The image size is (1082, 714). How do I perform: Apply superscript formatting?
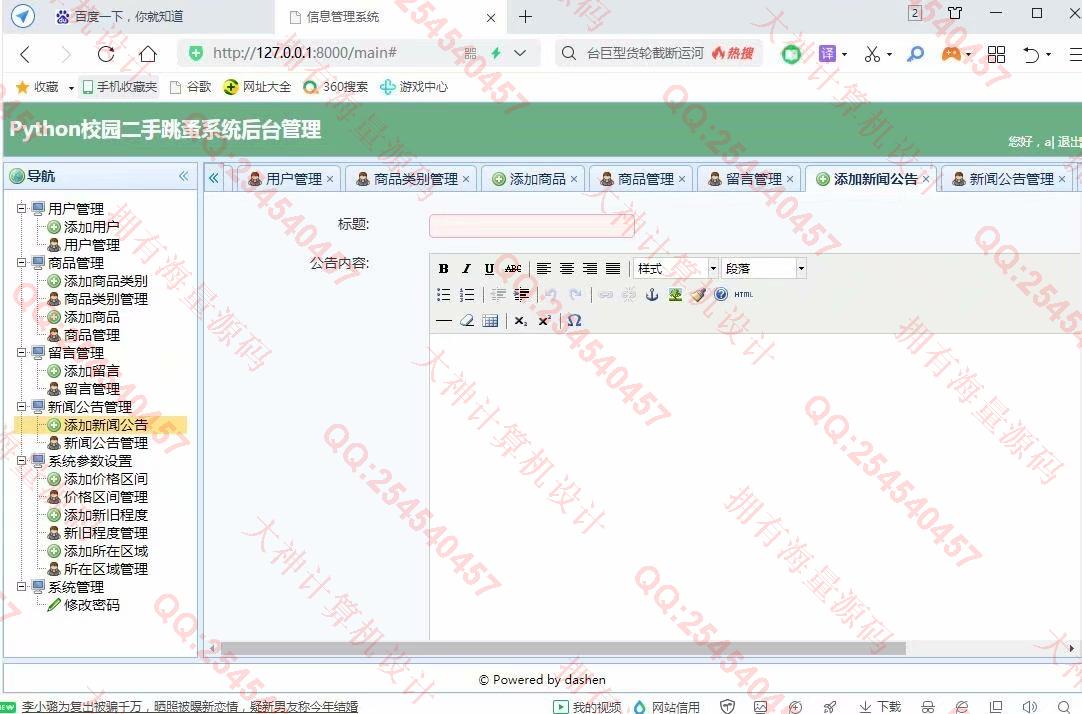tap(544, 321)
